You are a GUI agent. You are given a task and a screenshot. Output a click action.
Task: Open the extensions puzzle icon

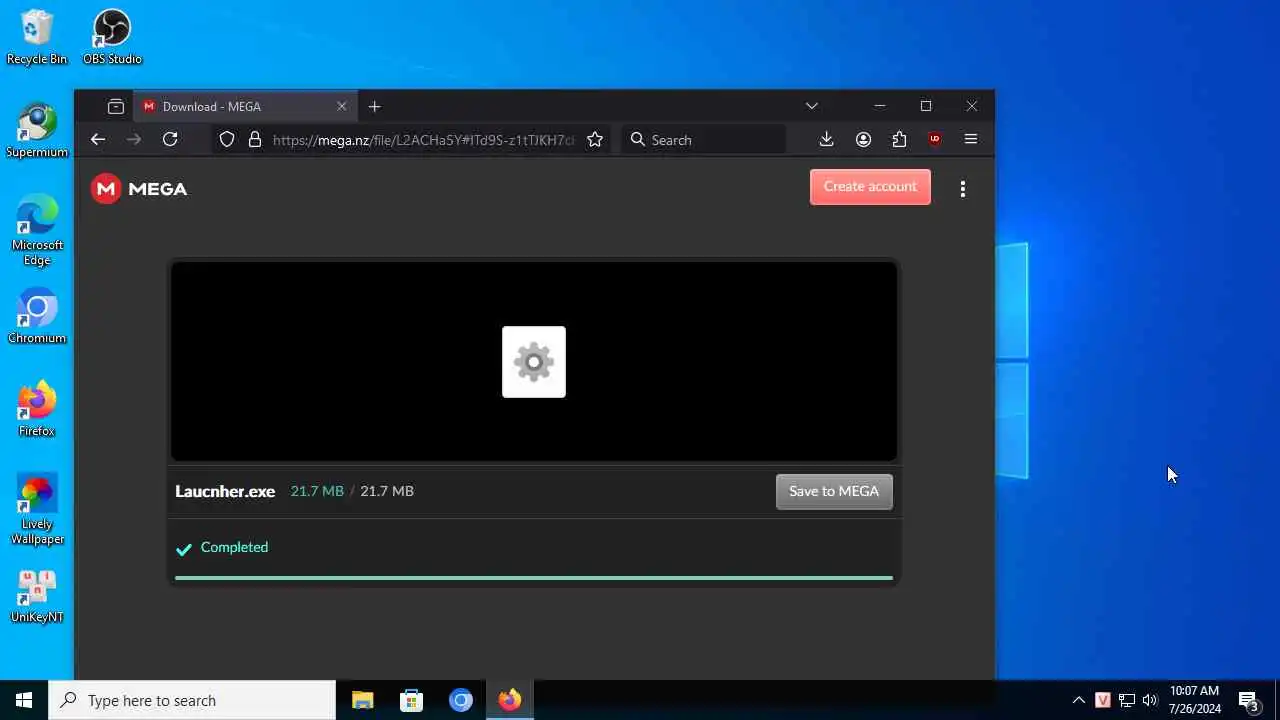pos(899,140)
